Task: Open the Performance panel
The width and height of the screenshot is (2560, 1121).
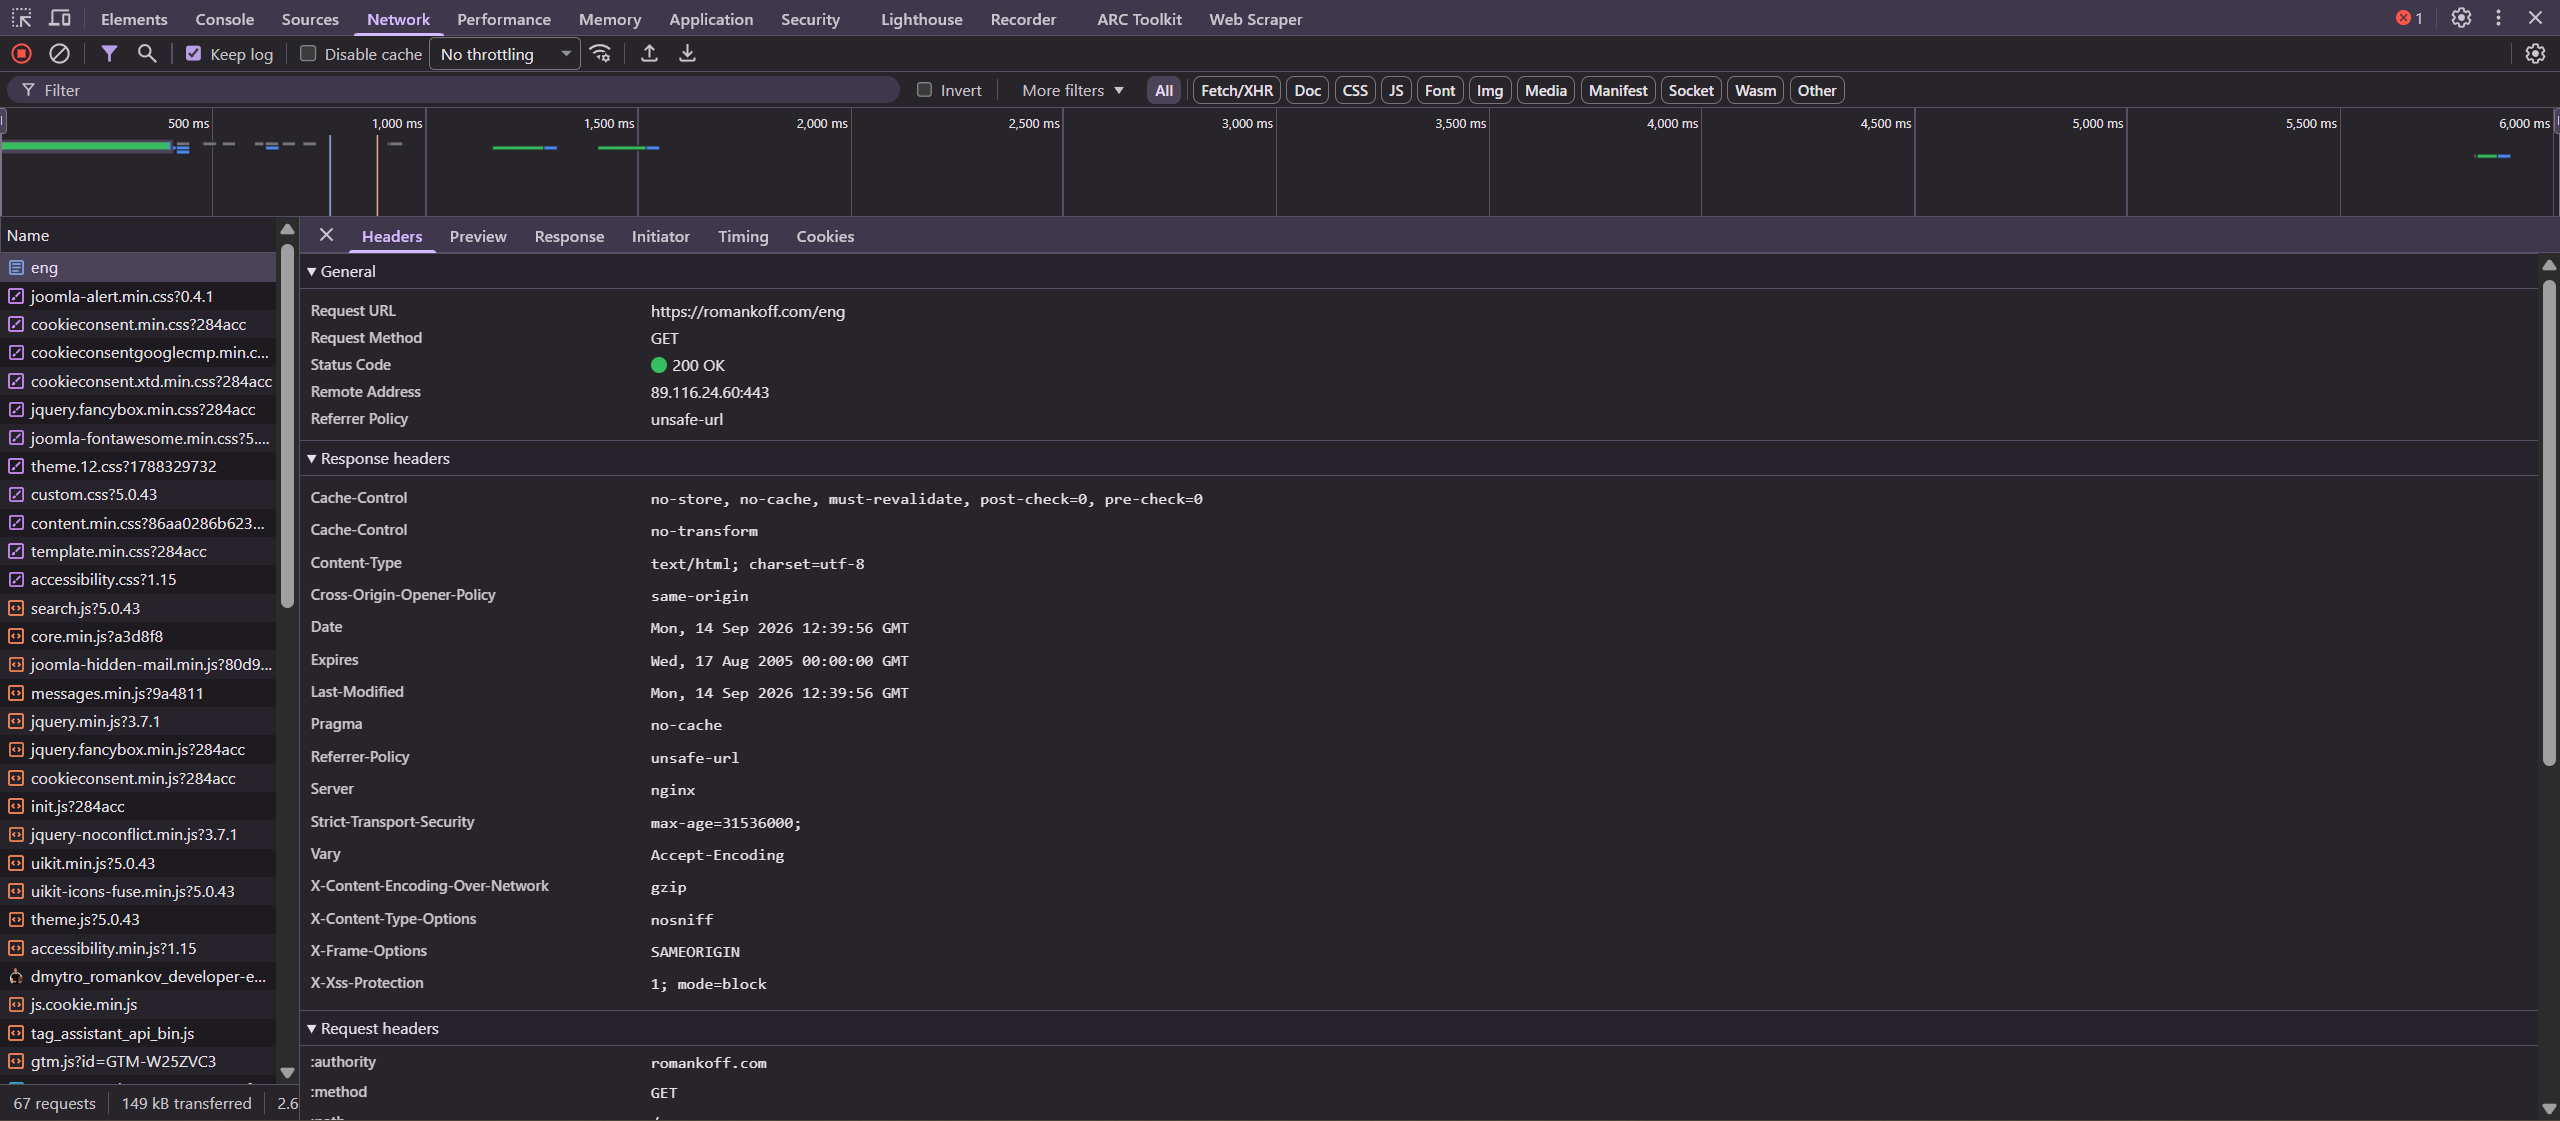Action: point(504,19)
